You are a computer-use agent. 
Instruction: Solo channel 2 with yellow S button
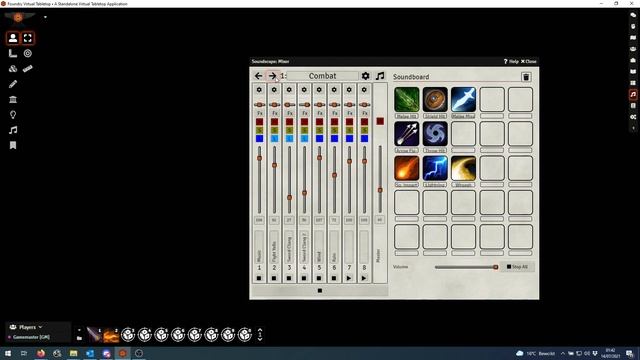tap(274, 130)
